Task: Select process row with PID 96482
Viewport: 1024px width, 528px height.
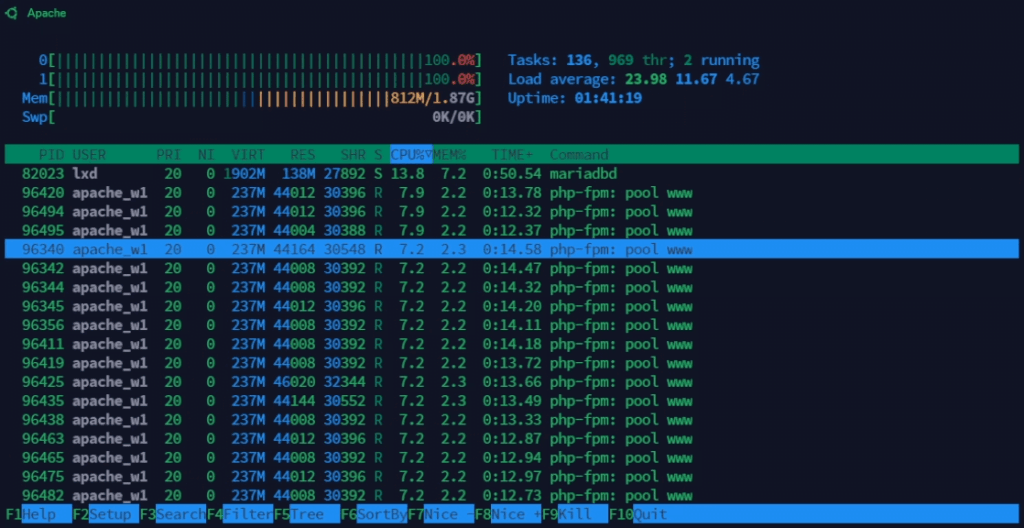Action: click(511, 495)
